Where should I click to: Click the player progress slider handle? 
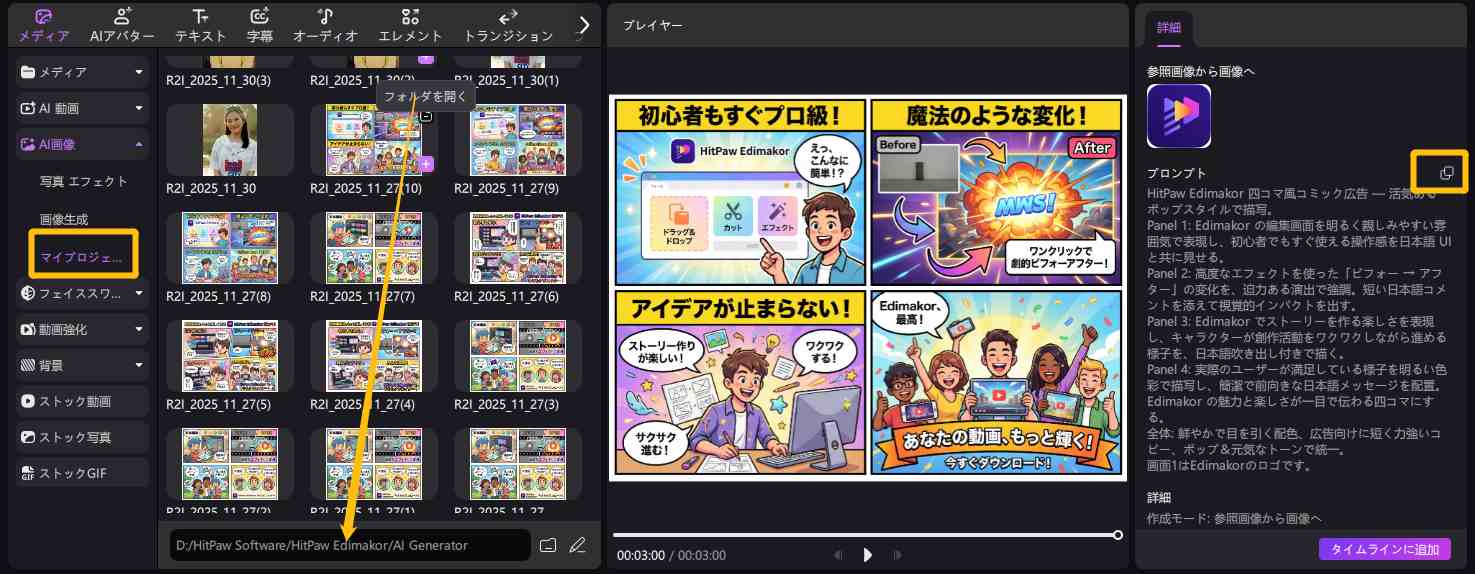tap(1117, 534)
